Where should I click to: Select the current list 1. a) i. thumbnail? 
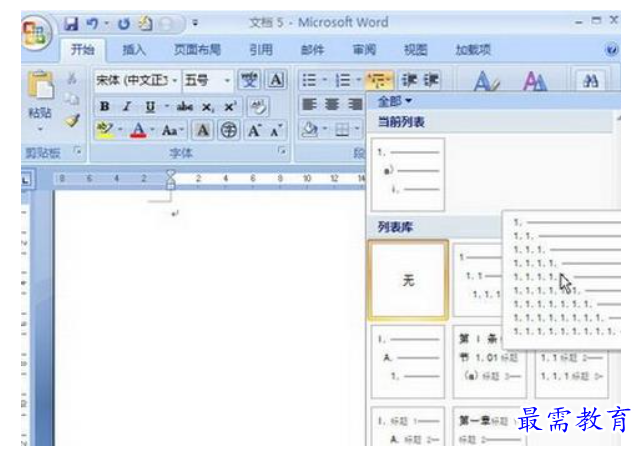408,174
